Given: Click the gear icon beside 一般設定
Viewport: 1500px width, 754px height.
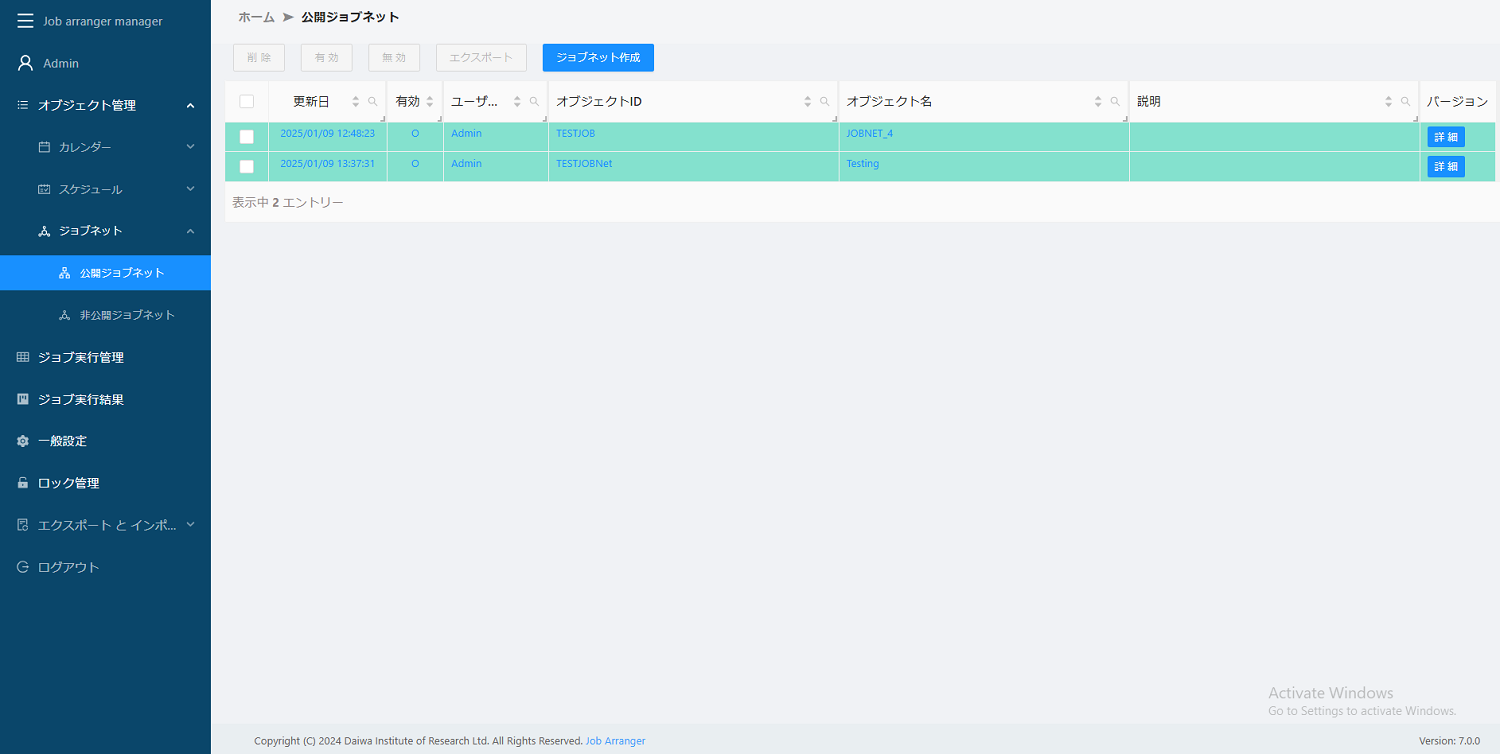Looking at the screenshot, I should coord(21,440).
